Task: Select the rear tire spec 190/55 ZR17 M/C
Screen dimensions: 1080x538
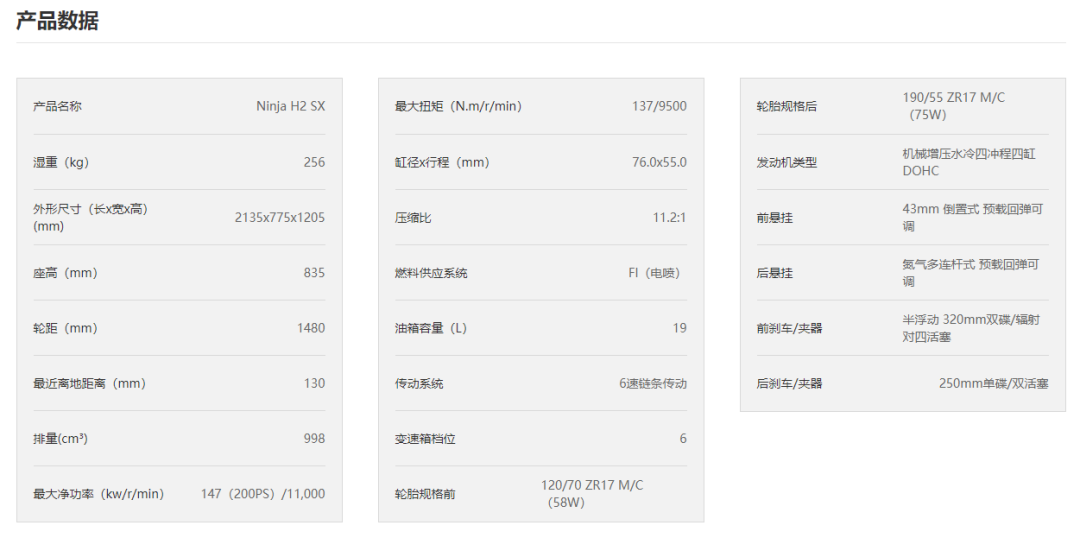Action: (x=953, y=98)
